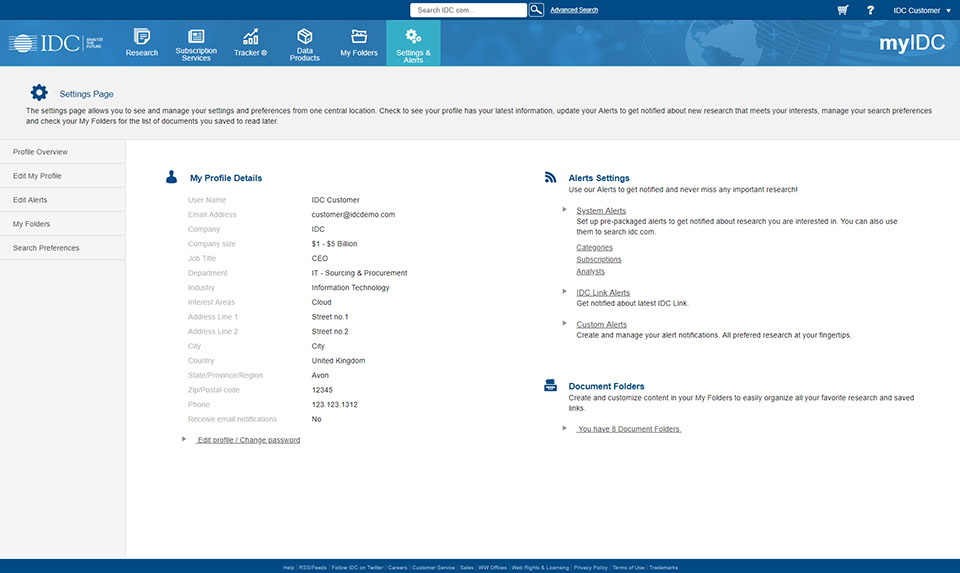
Task: Click the phone value 123.123.1312
Action: click(334, 405)
